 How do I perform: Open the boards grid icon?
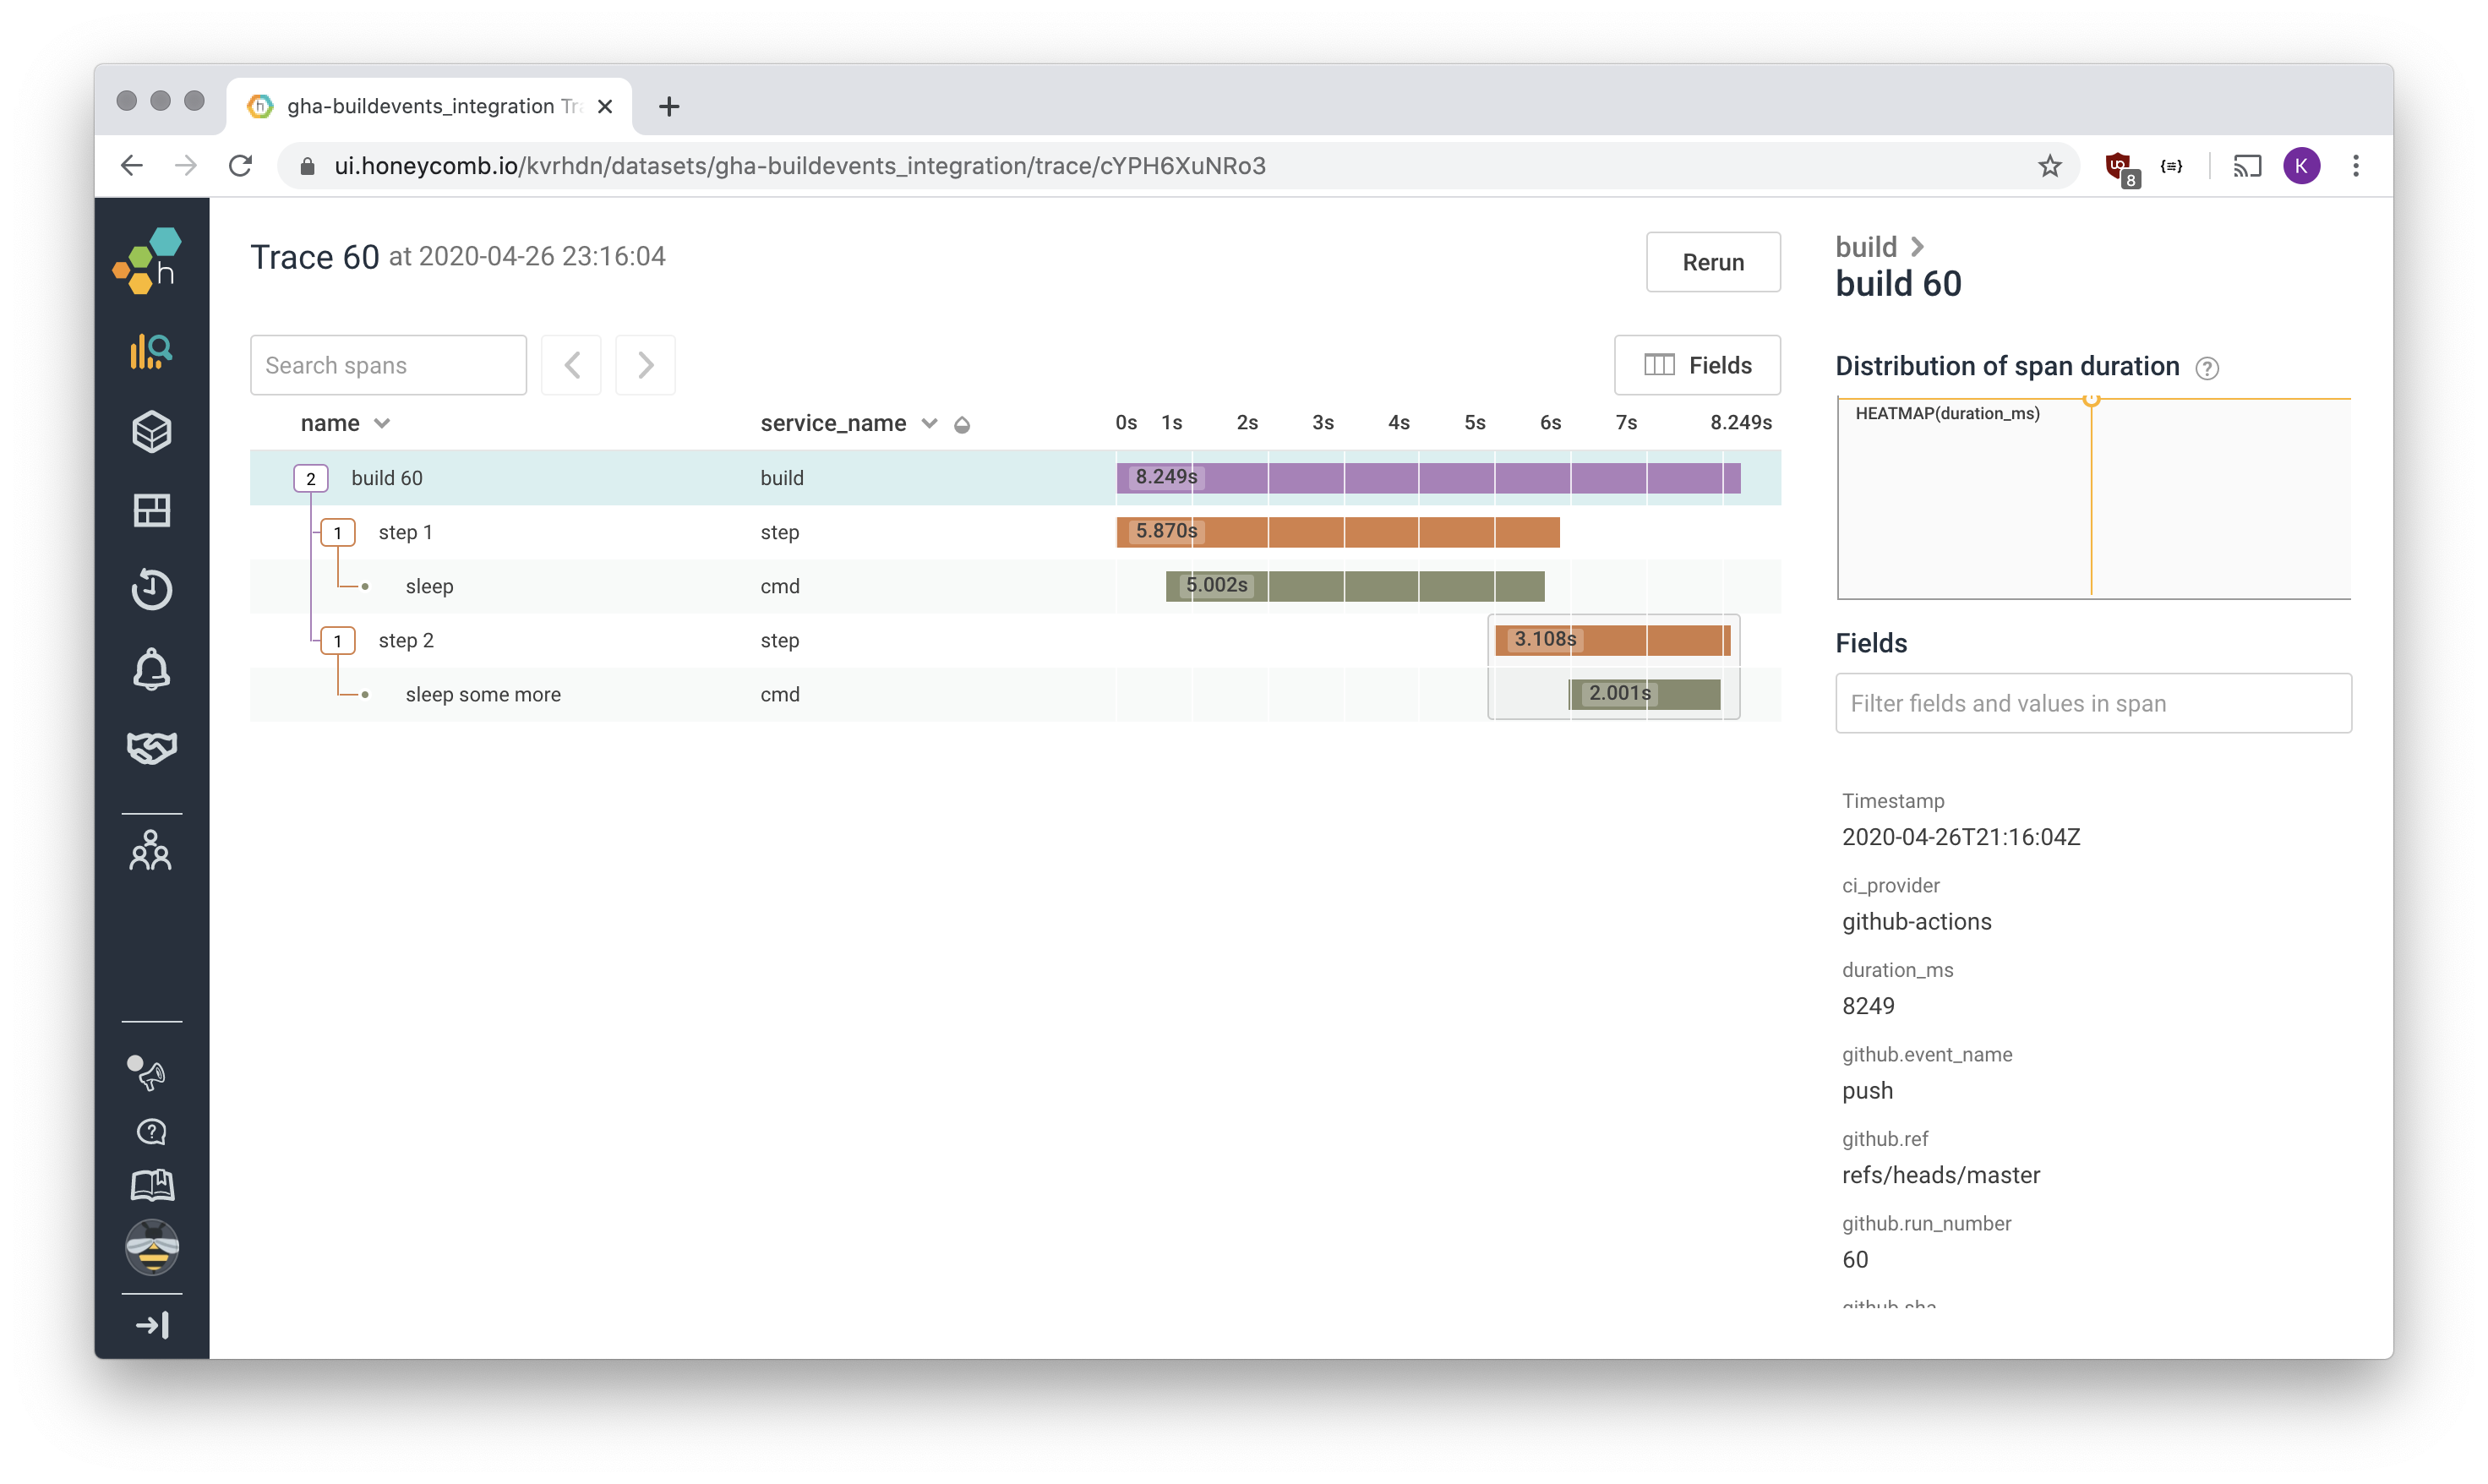coord(151,511)
